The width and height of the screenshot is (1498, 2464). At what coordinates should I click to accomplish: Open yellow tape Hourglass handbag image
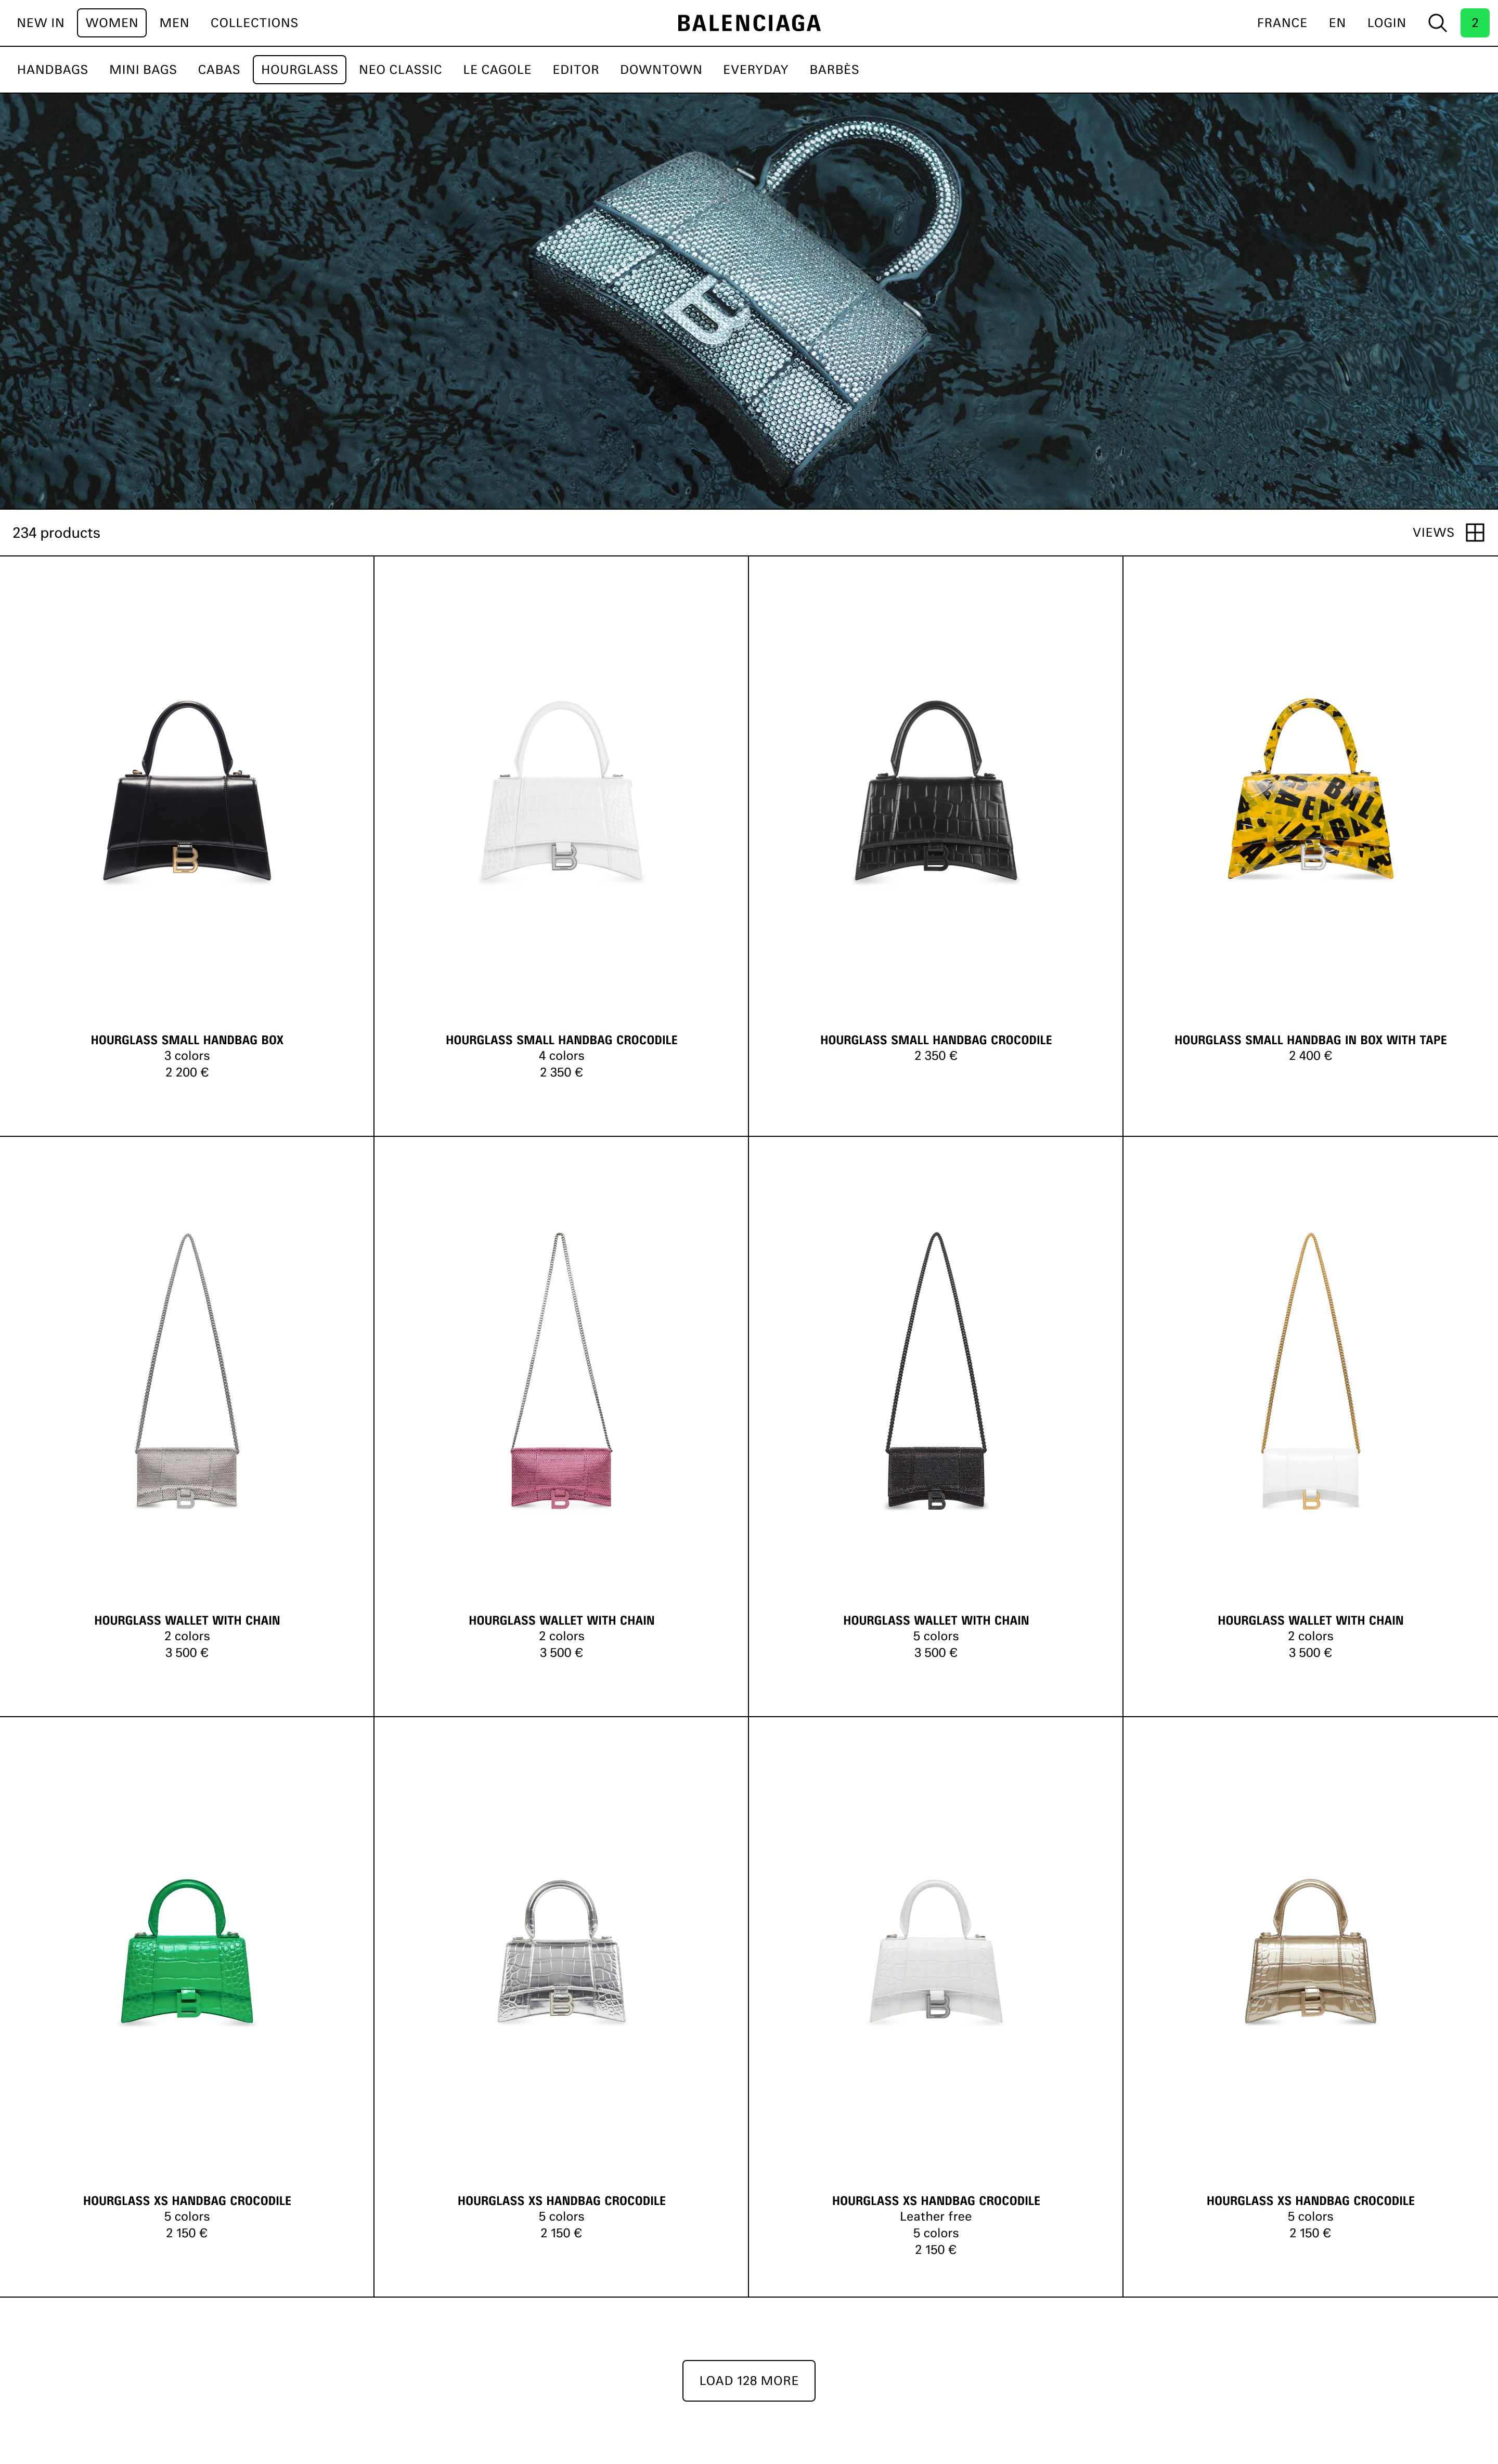tap(1310, 789)
